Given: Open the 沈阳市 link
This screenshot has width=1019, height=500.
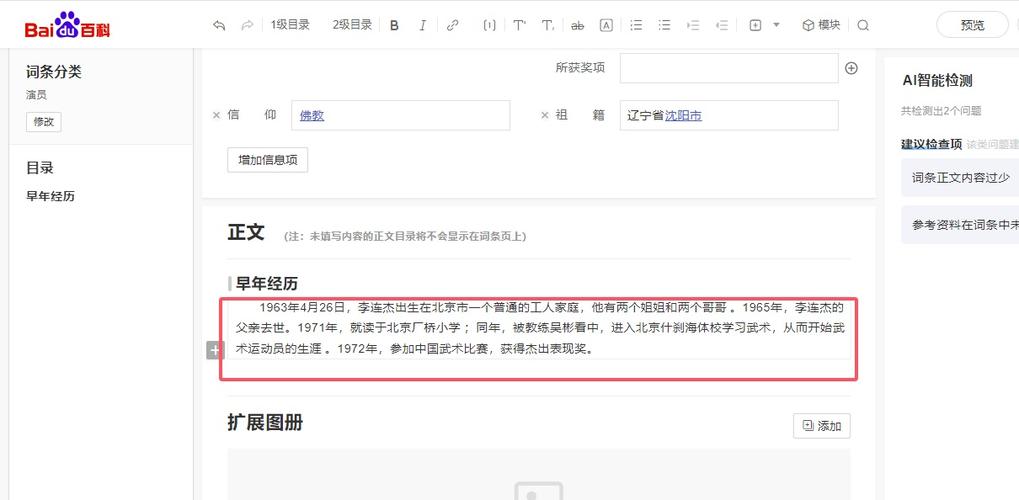Looking at the screenshot, I should point(683,116).
